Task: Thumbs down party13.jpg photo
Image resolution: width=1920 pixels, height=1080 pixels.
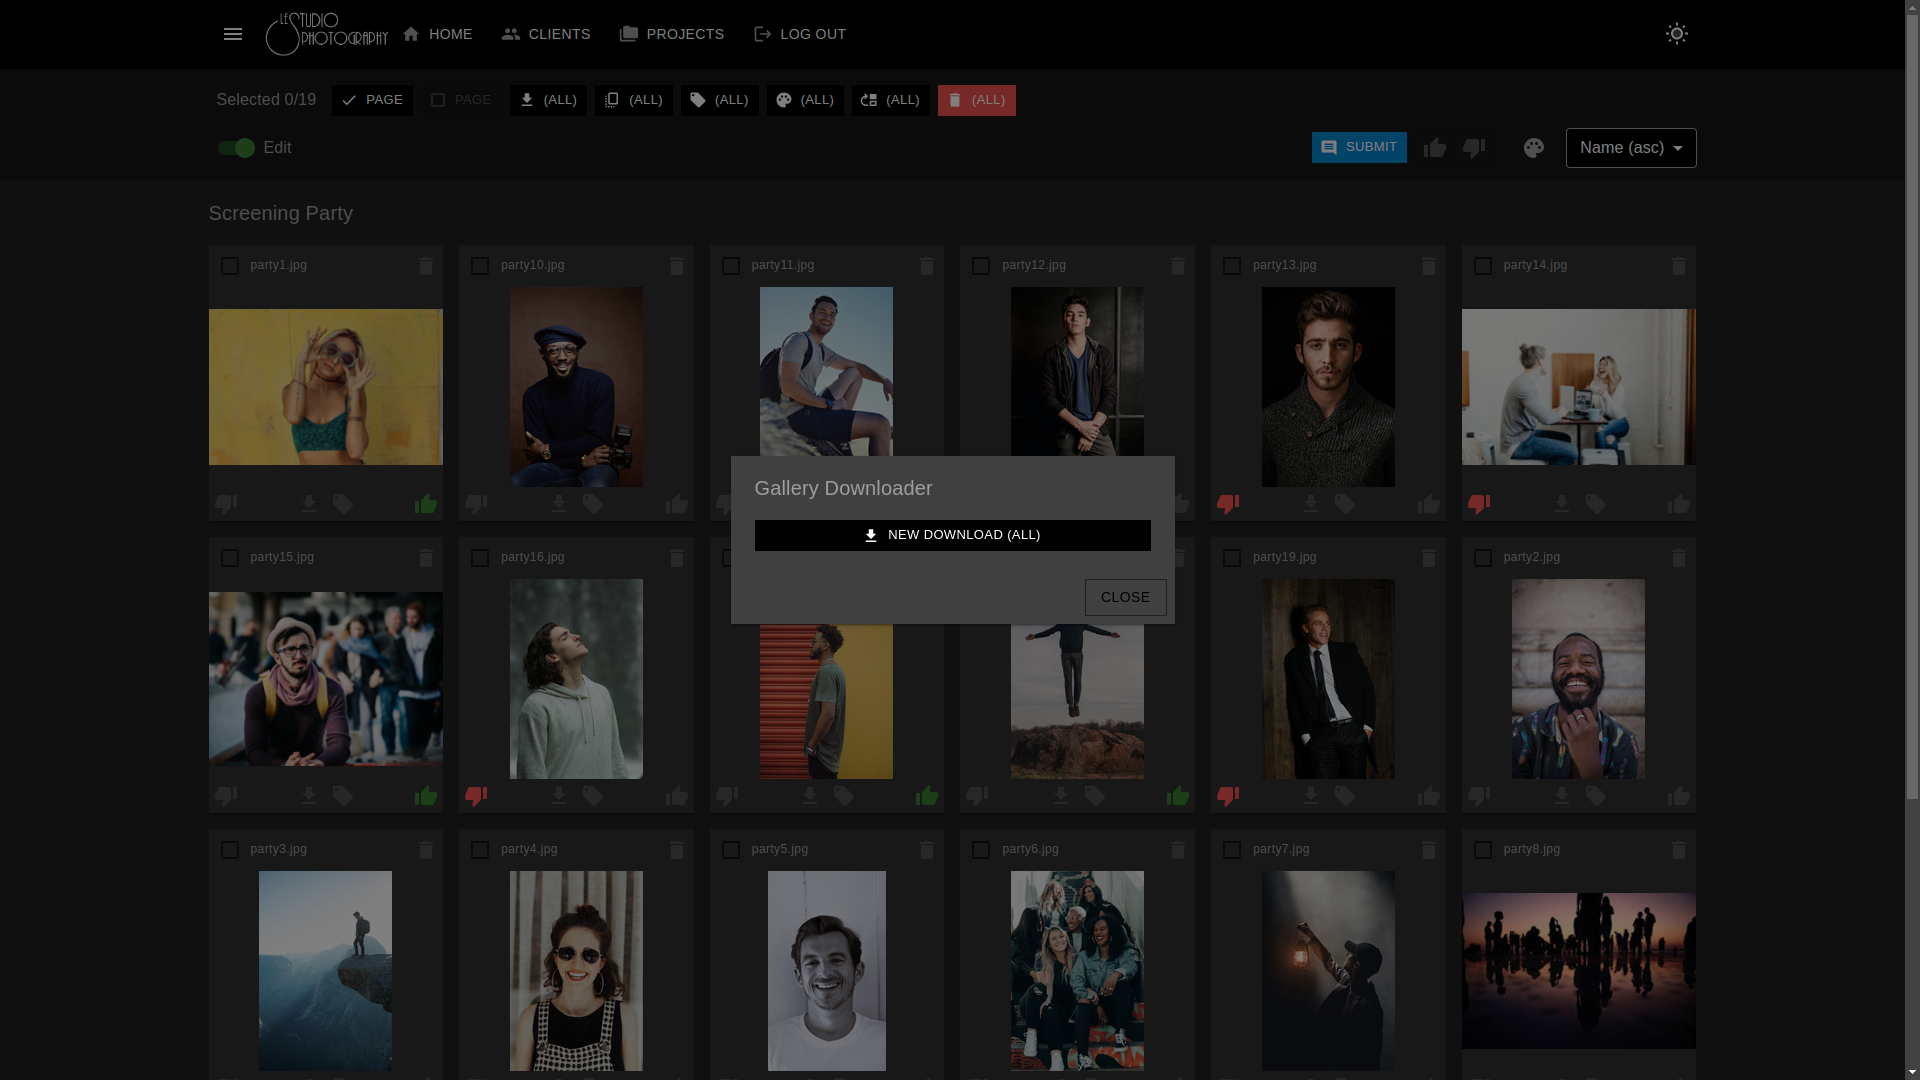Action: [1228, 504]
